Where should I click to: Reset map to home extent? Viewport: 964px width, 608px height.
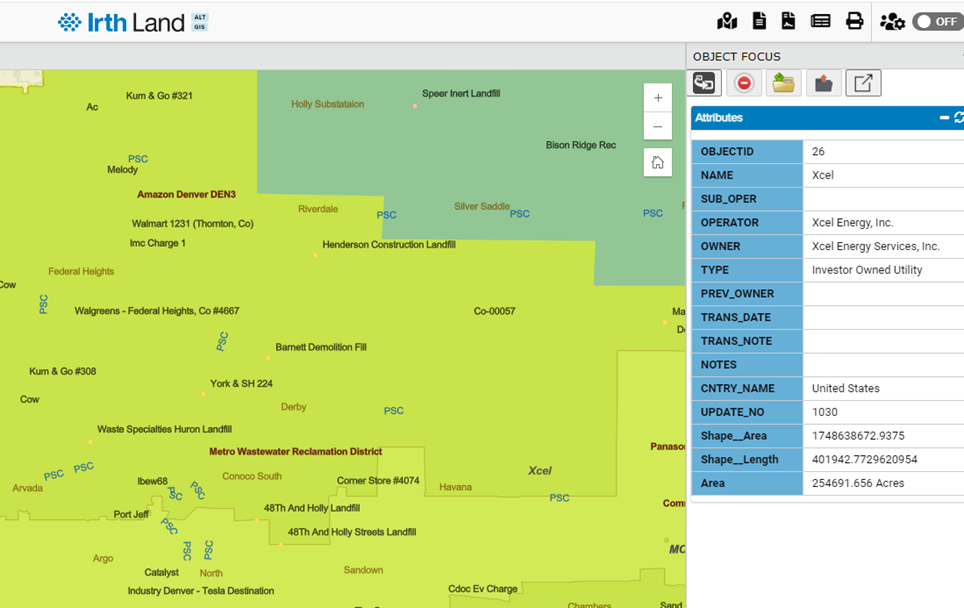point(658,163)
